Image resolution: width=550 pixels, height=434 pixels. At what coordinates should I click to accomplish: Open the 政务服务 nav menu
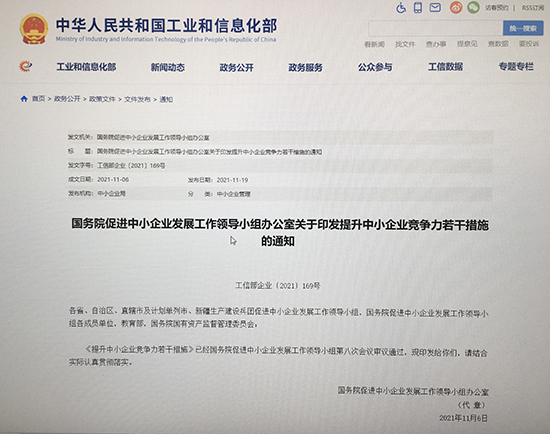coord(305,67)
